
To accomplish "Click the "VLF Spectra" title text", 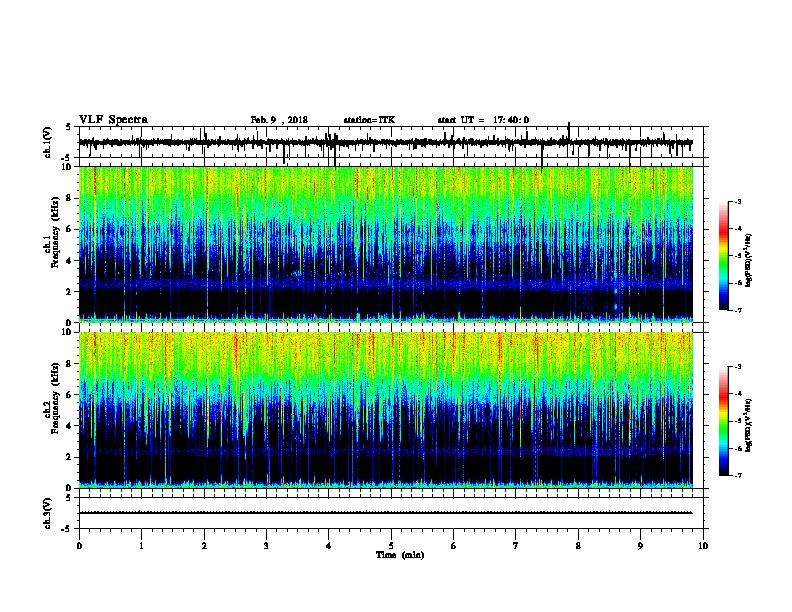I will [x=113, y=120].
